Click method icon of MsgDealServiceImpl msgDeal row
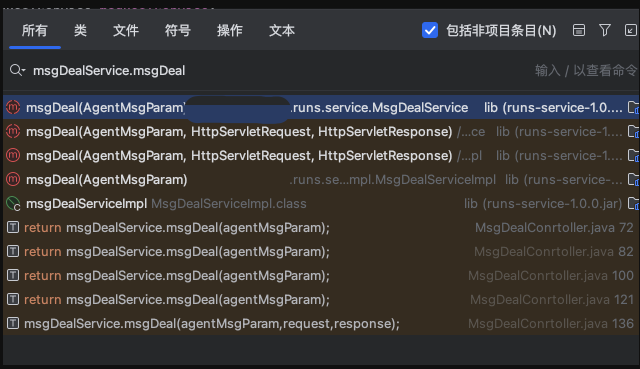 (x=13, y=180)
